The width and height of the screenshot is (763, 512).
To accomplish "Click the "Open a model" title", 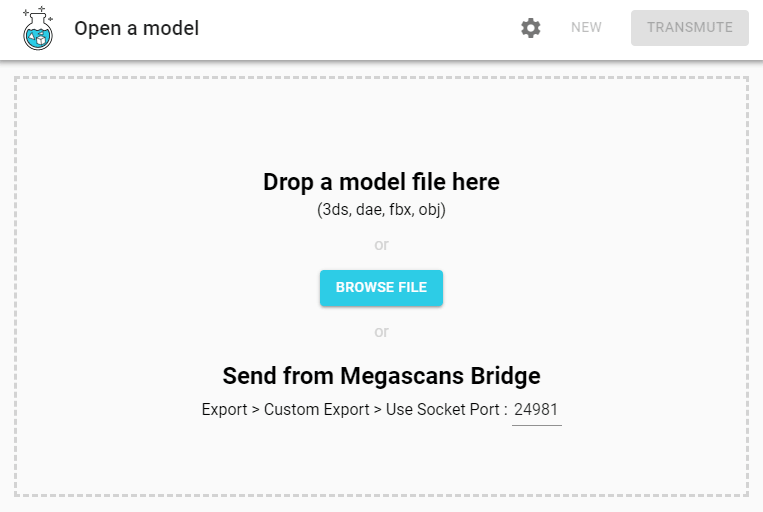I will (137, 28).
